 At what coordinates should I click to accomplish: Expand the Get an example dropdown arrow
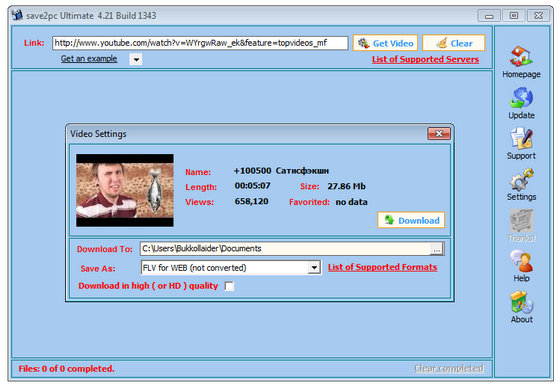pyautogui.click(x=136, y=59)
